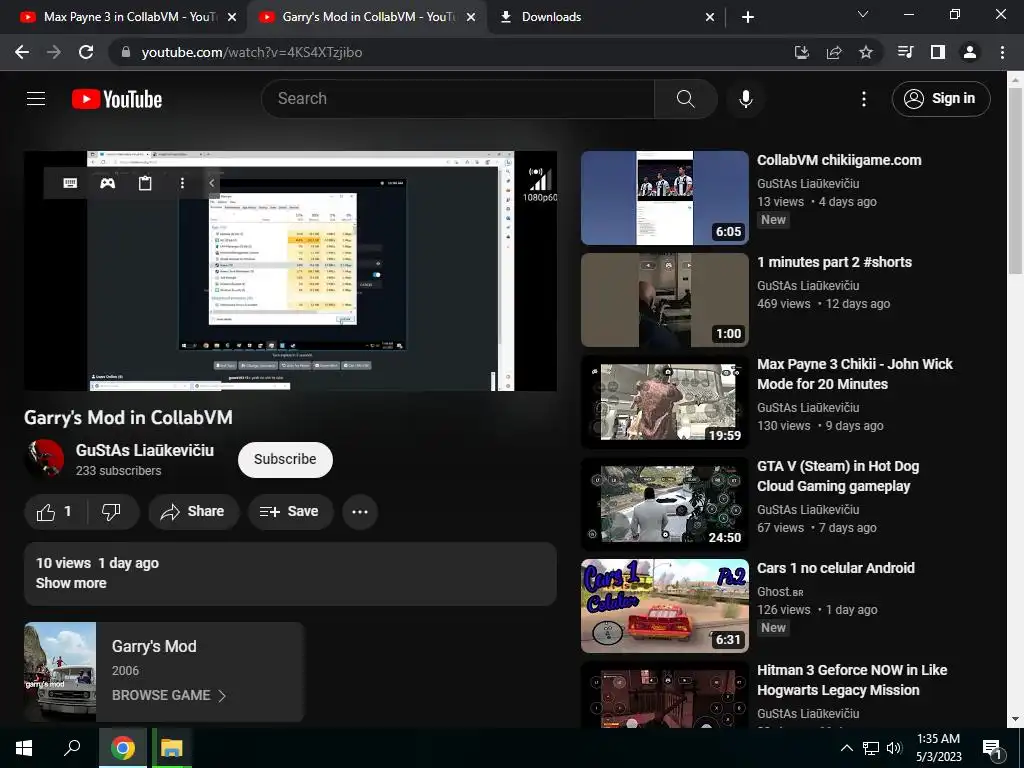Open Max Payne 3 Chikii John Wick title
The width and height of the screenshot is (1024, 768).
click(x=854, y=374)
